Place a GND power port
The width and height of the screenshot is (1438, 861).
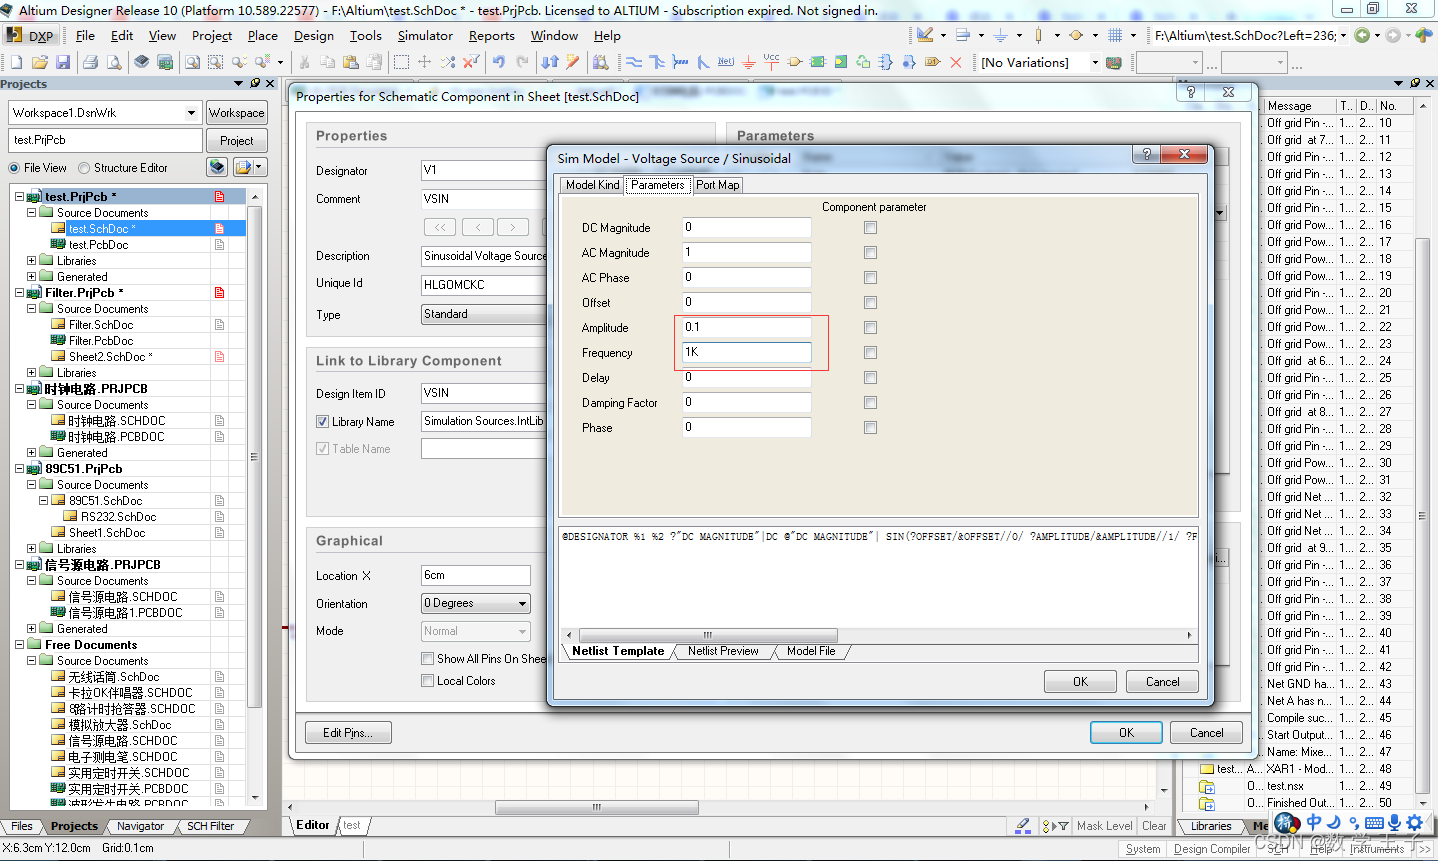[748, 62]
